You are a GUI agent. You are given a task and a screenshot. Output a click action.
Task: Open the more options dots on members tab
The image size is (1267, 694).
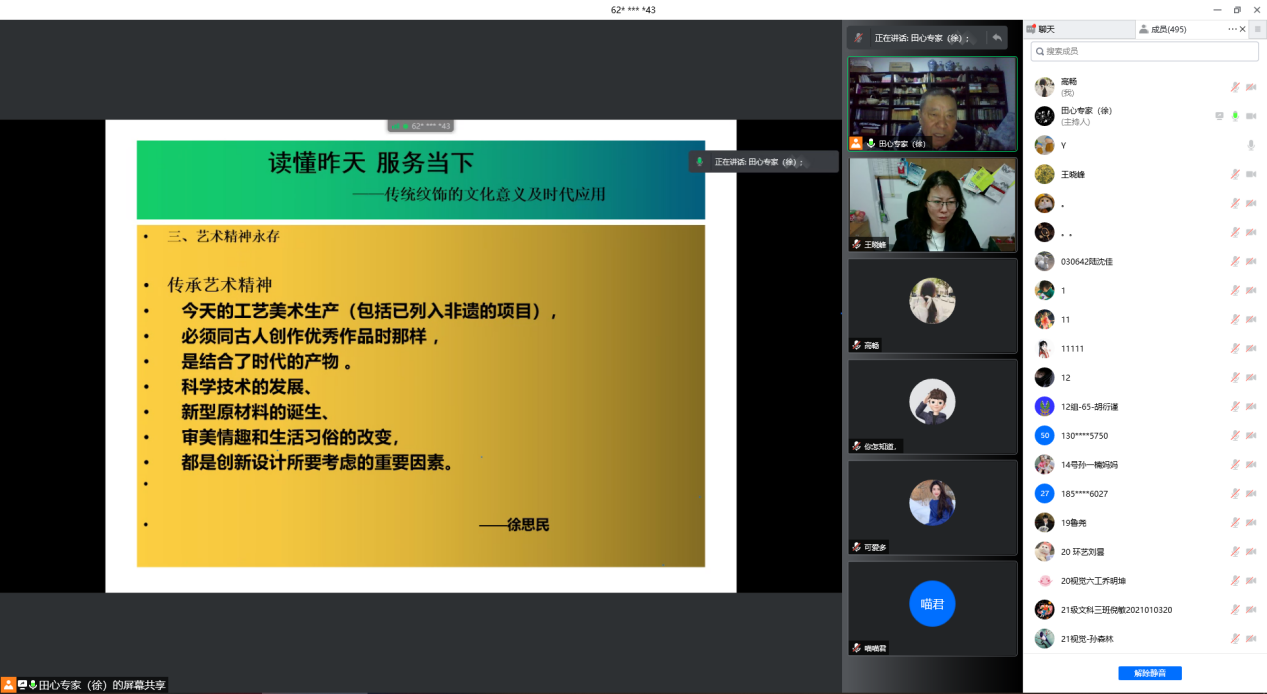tap(1232, 30)
